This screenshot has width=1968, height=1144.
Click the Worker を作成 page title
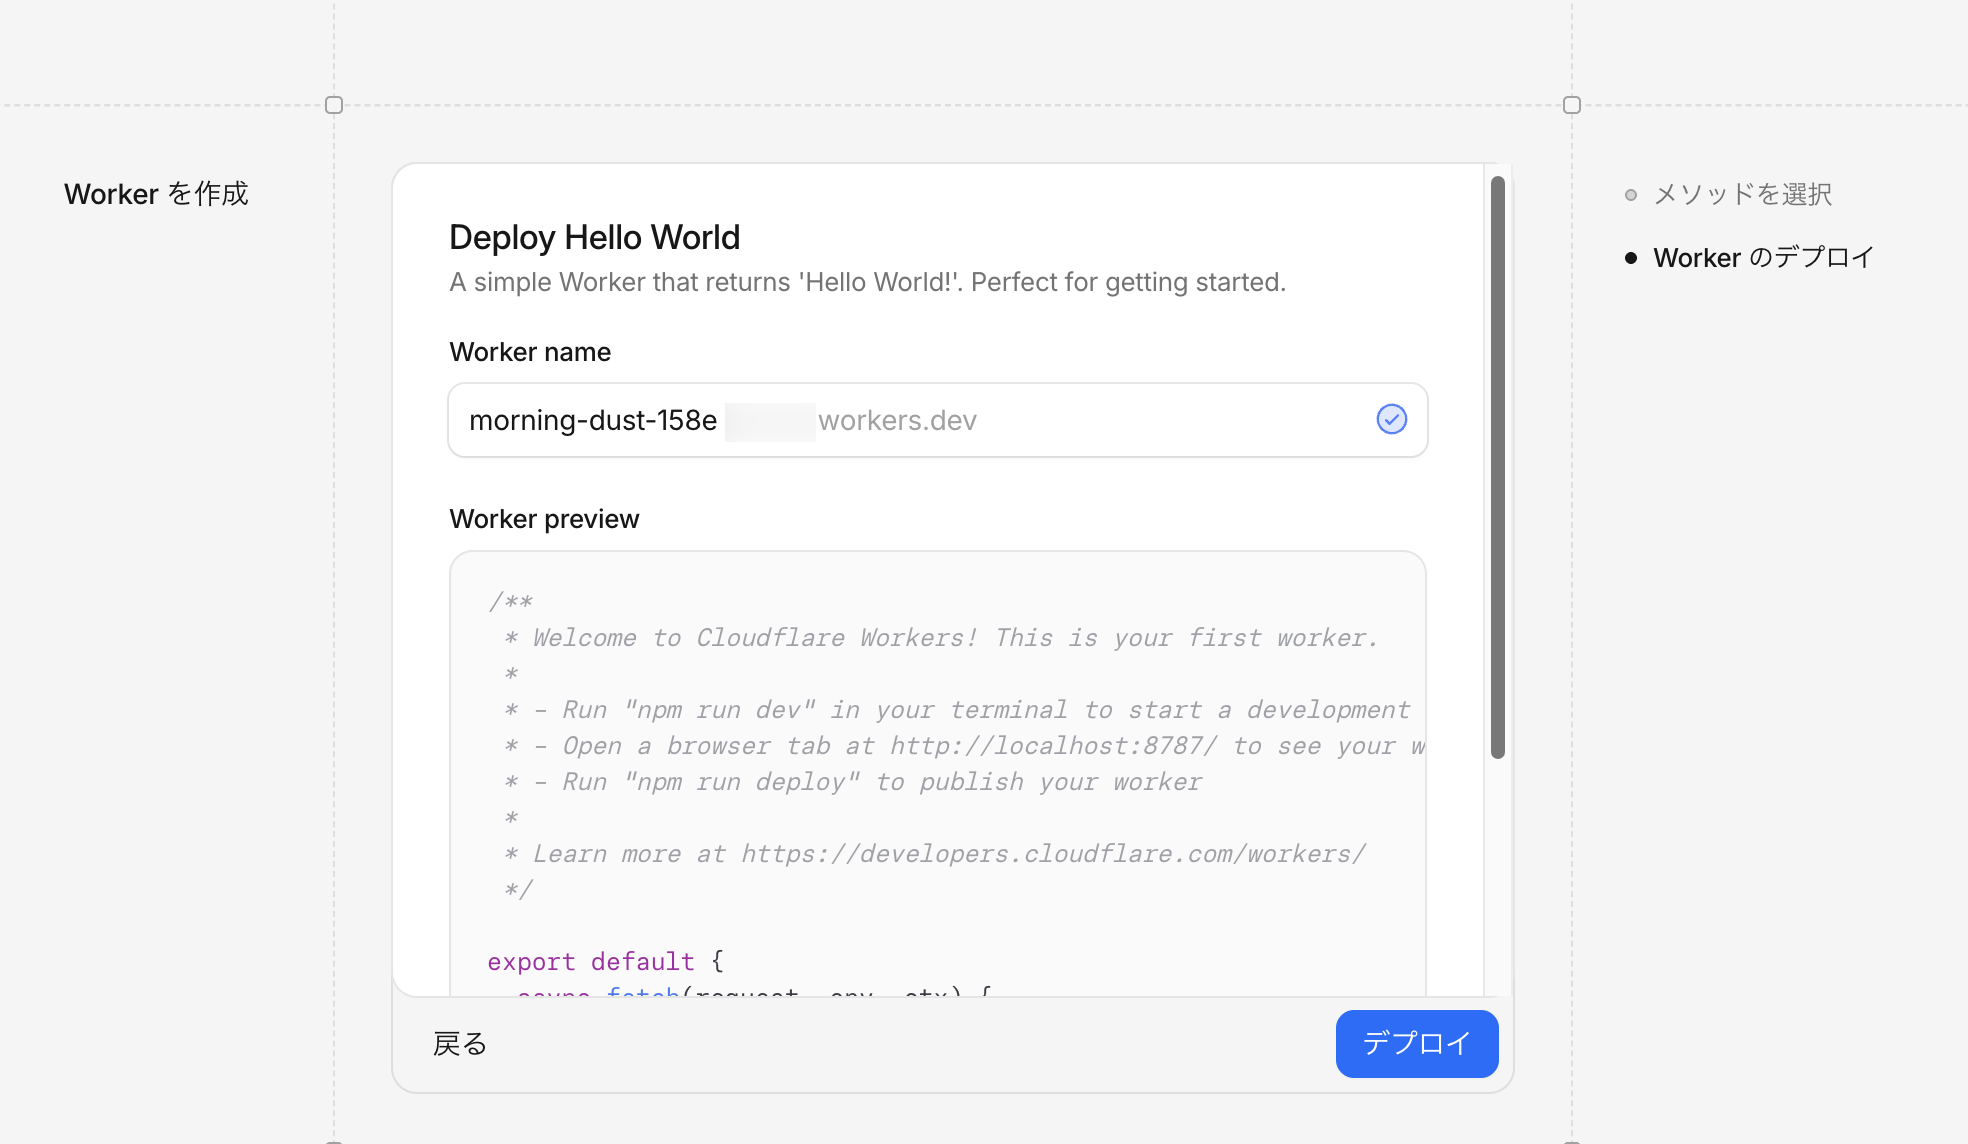(x=156, y=194)
